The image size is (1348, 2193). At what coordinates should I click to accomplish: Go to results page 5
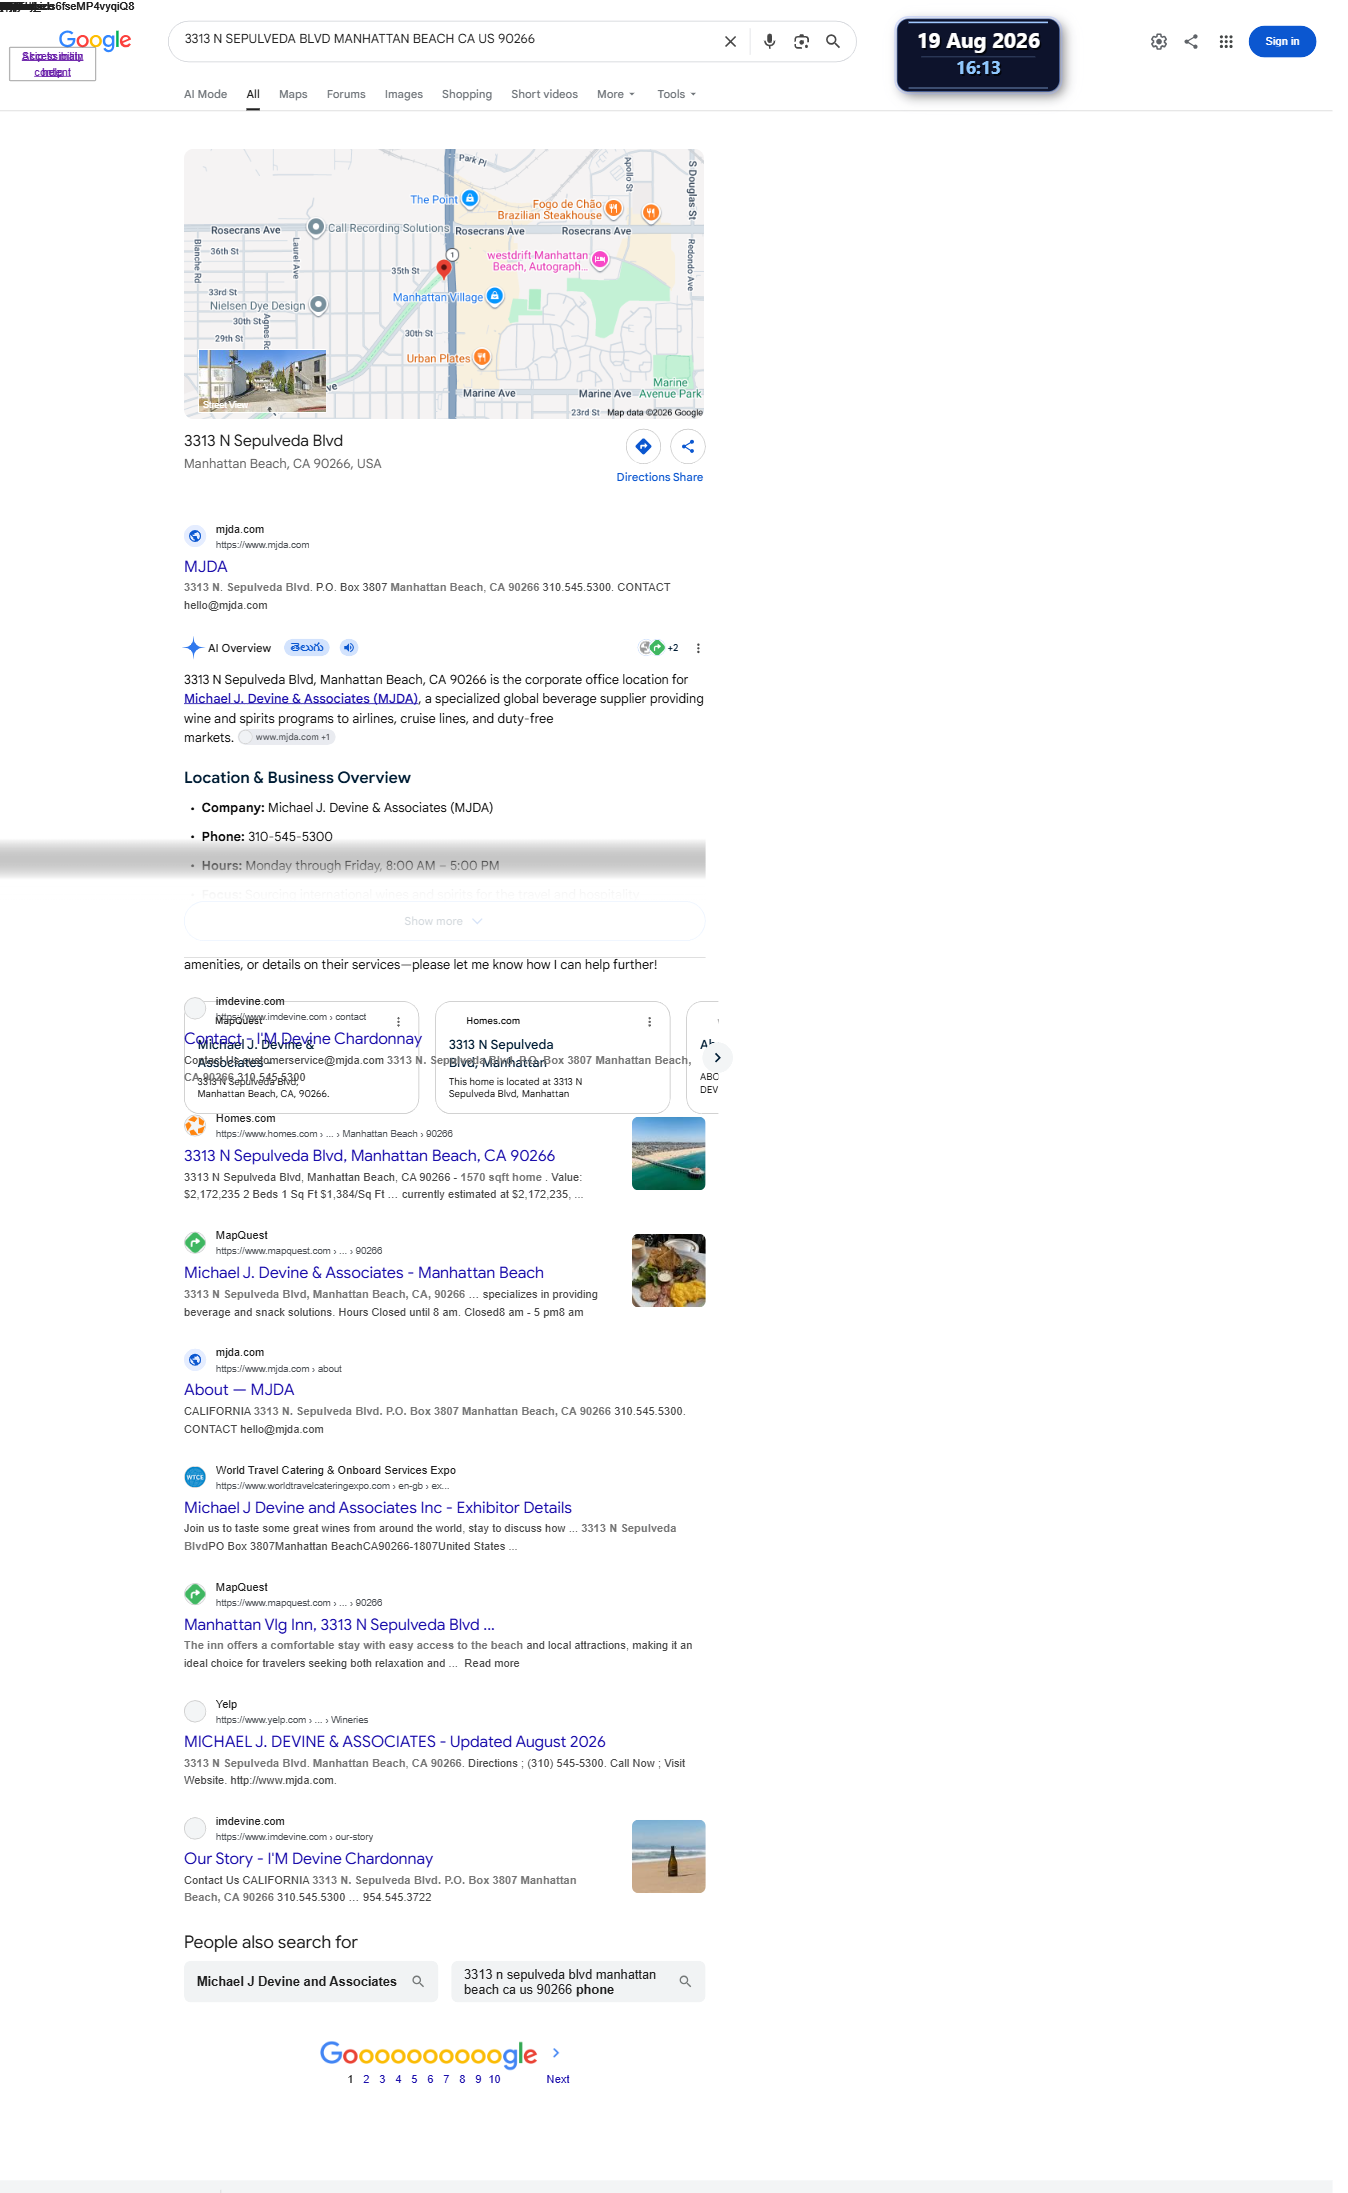click(x=414, y=2079)
